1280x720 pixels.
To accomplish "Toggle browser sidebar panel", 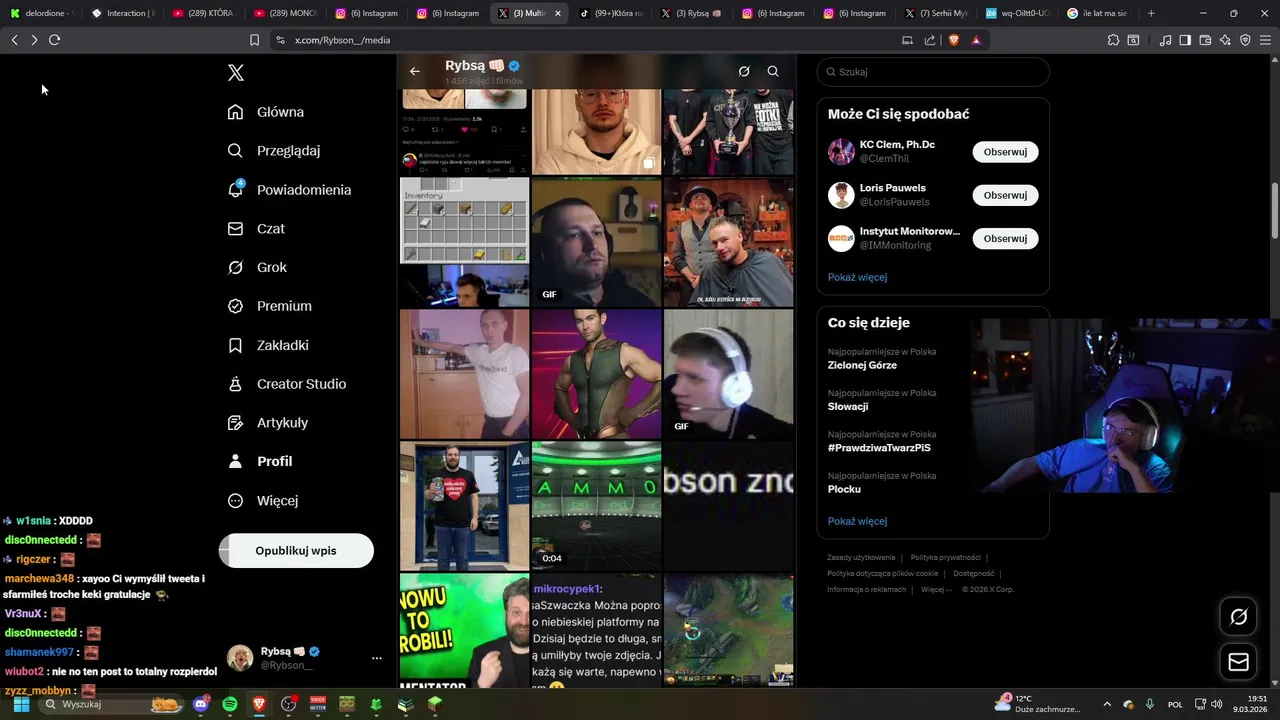I will (1185, 40).
